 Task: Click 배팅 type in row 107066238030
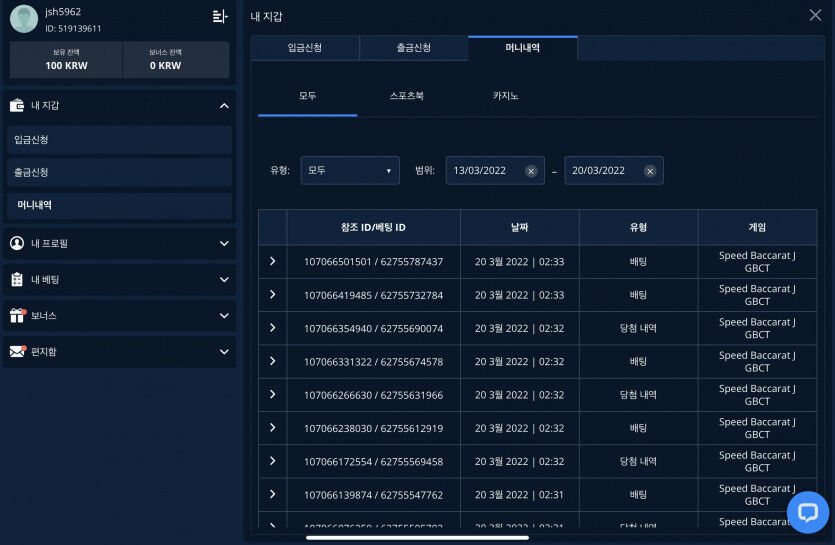point(638,428)
